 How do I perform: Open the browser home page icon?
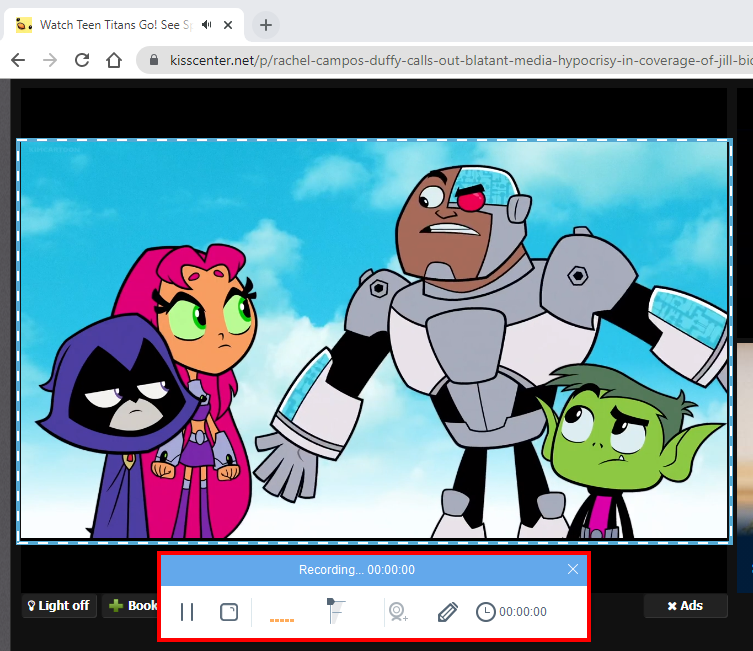(x=114, y=60)
